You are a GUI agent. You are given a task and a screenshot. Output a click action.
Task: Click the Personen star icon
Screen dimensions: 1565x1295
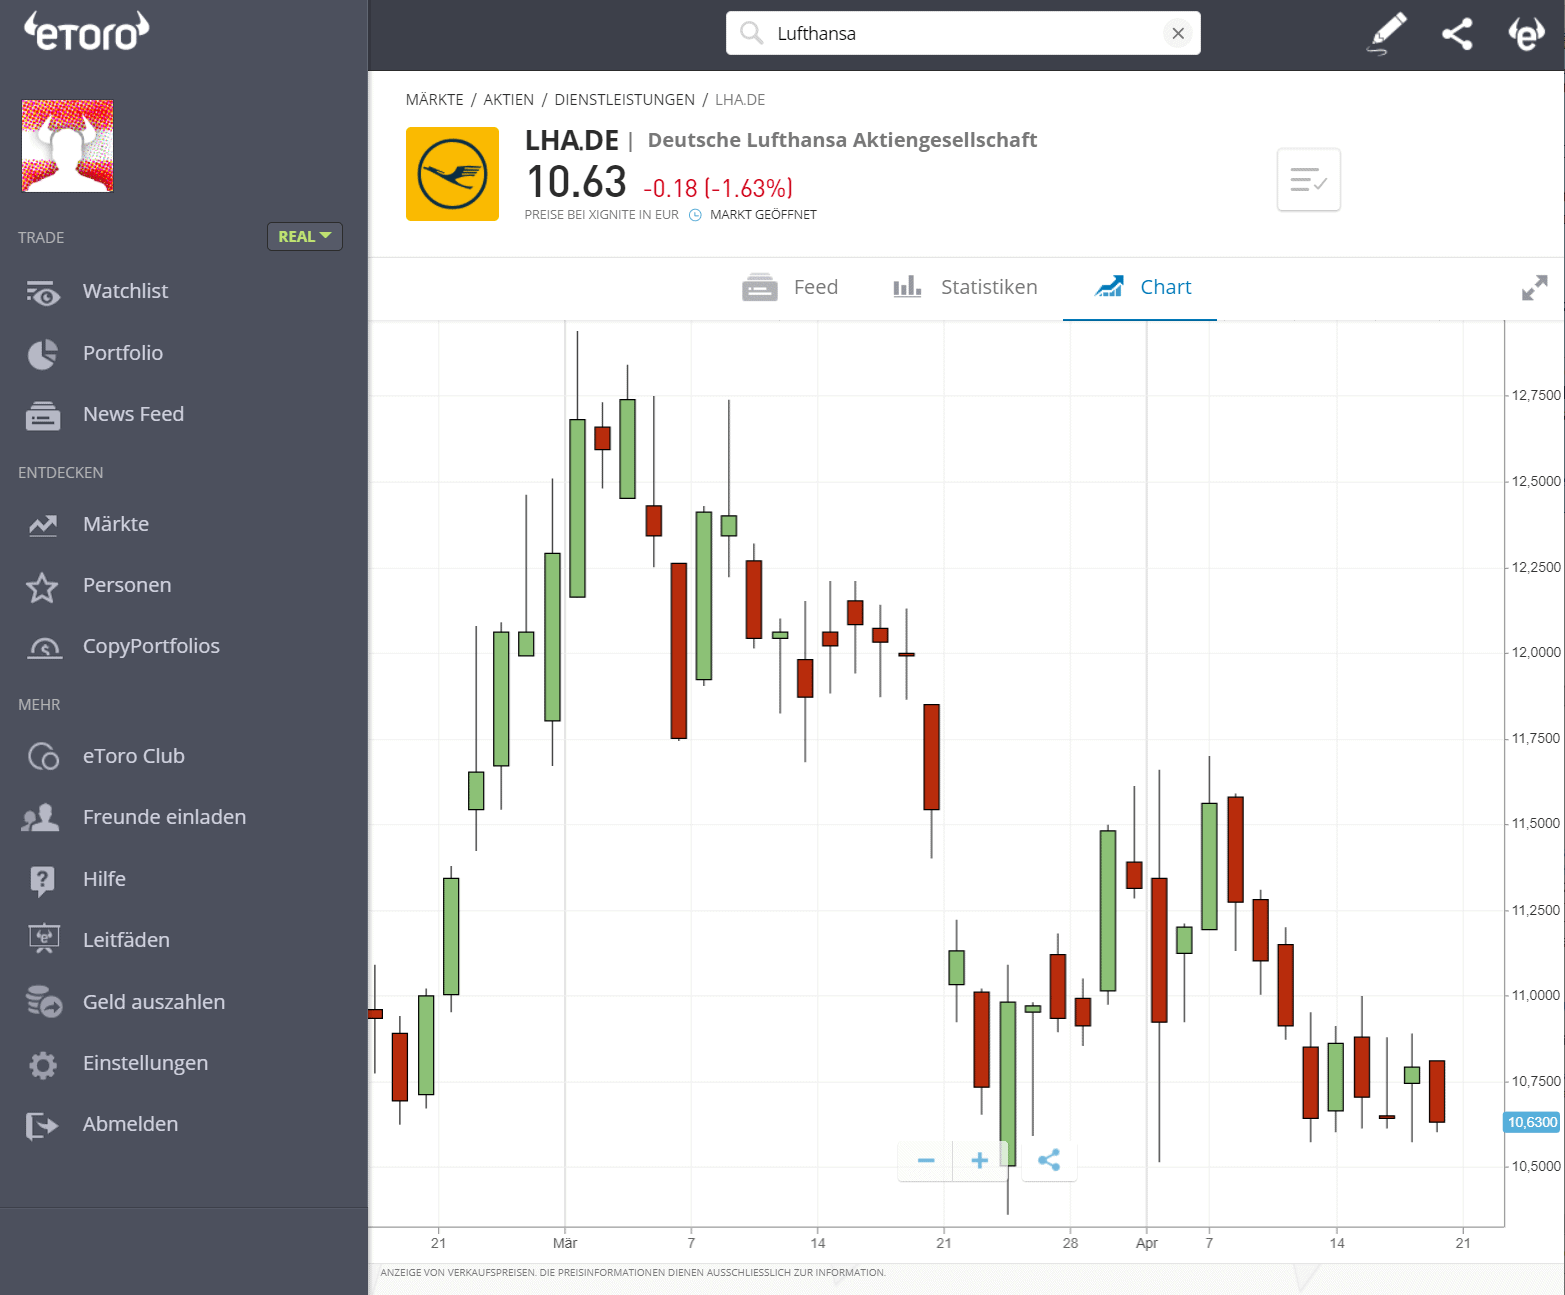tap(42, 587)
